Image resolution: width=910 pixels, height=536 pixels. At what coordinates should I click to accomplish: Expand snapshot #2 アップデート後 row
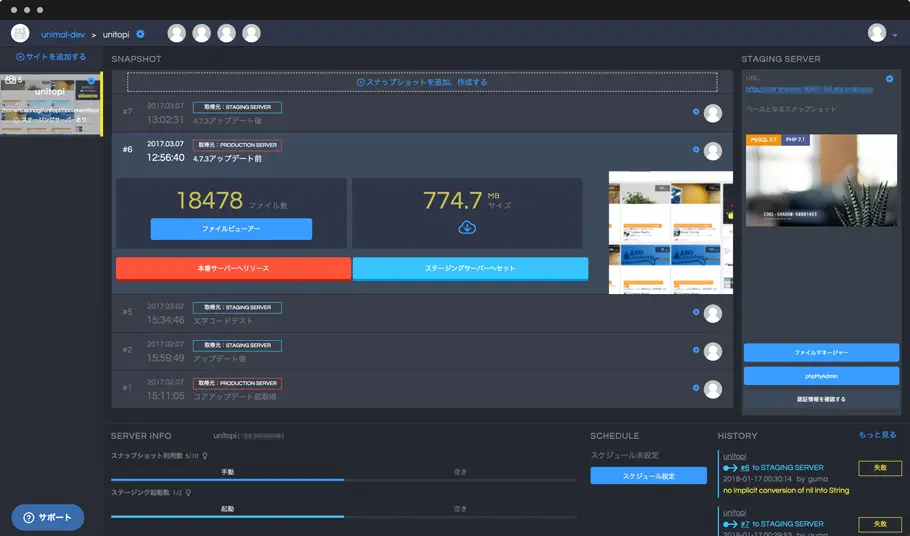click(400, 350)
